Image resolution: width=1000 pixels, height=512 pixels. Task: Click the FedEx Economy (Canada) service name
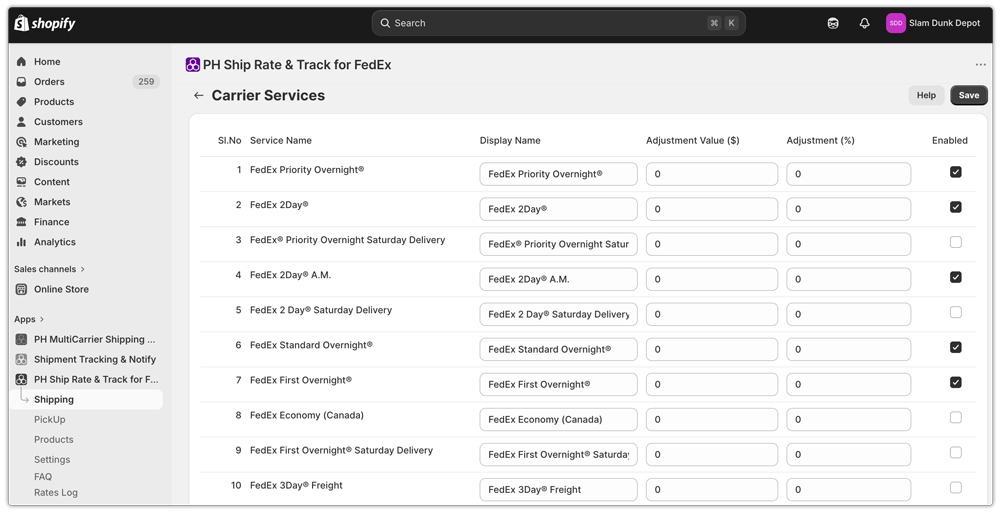307,415
